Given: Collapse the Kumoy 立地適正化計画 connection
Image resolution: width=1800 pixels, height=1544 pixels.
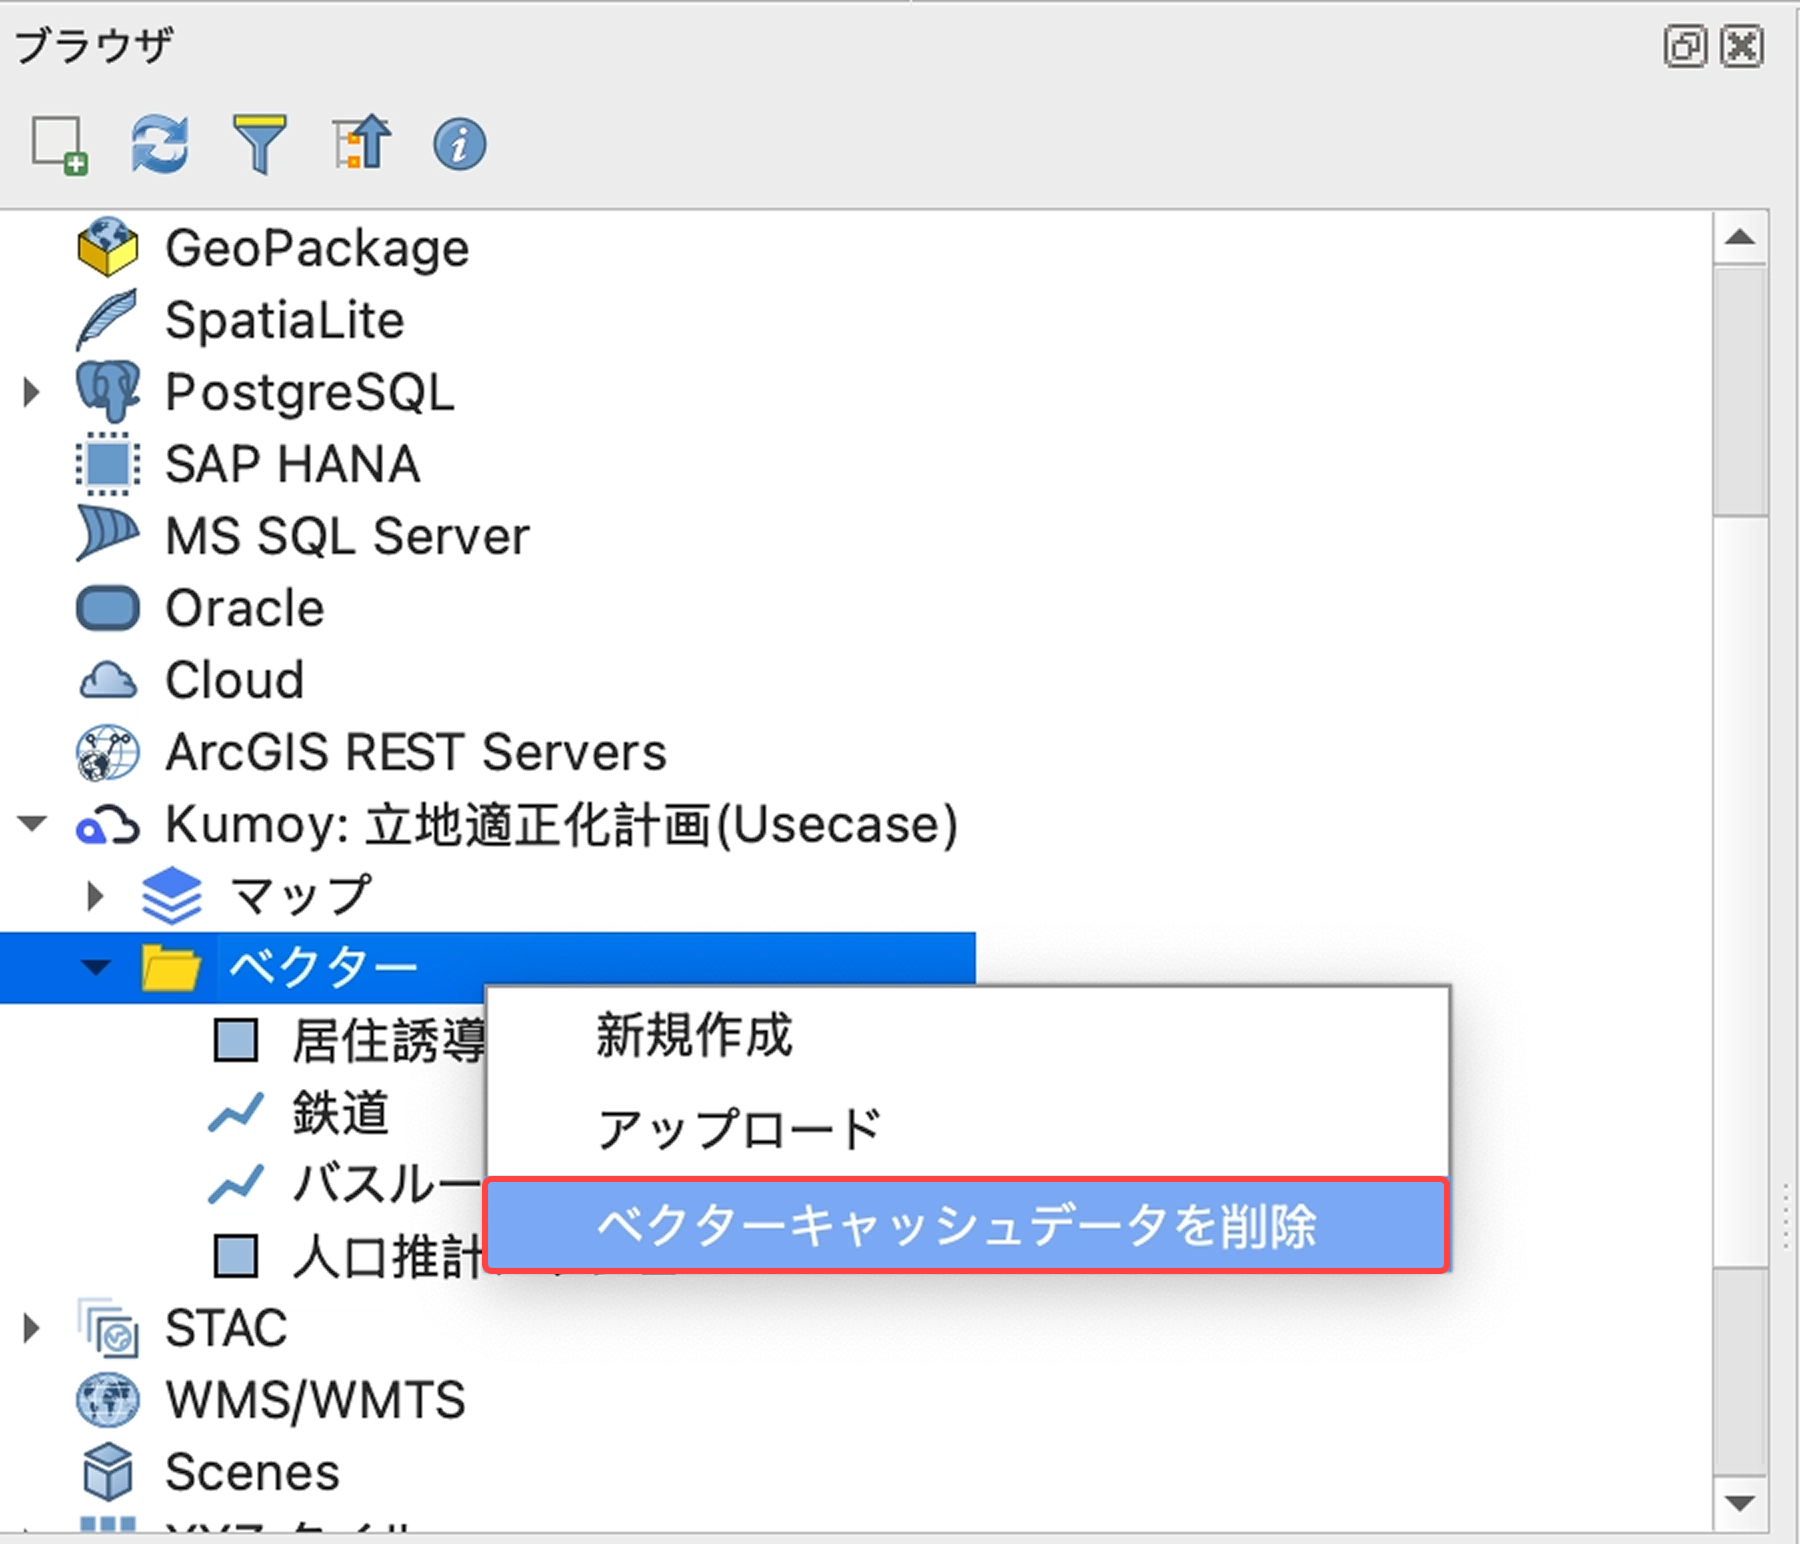Looking at the screenshot, I should pos(30,824).
